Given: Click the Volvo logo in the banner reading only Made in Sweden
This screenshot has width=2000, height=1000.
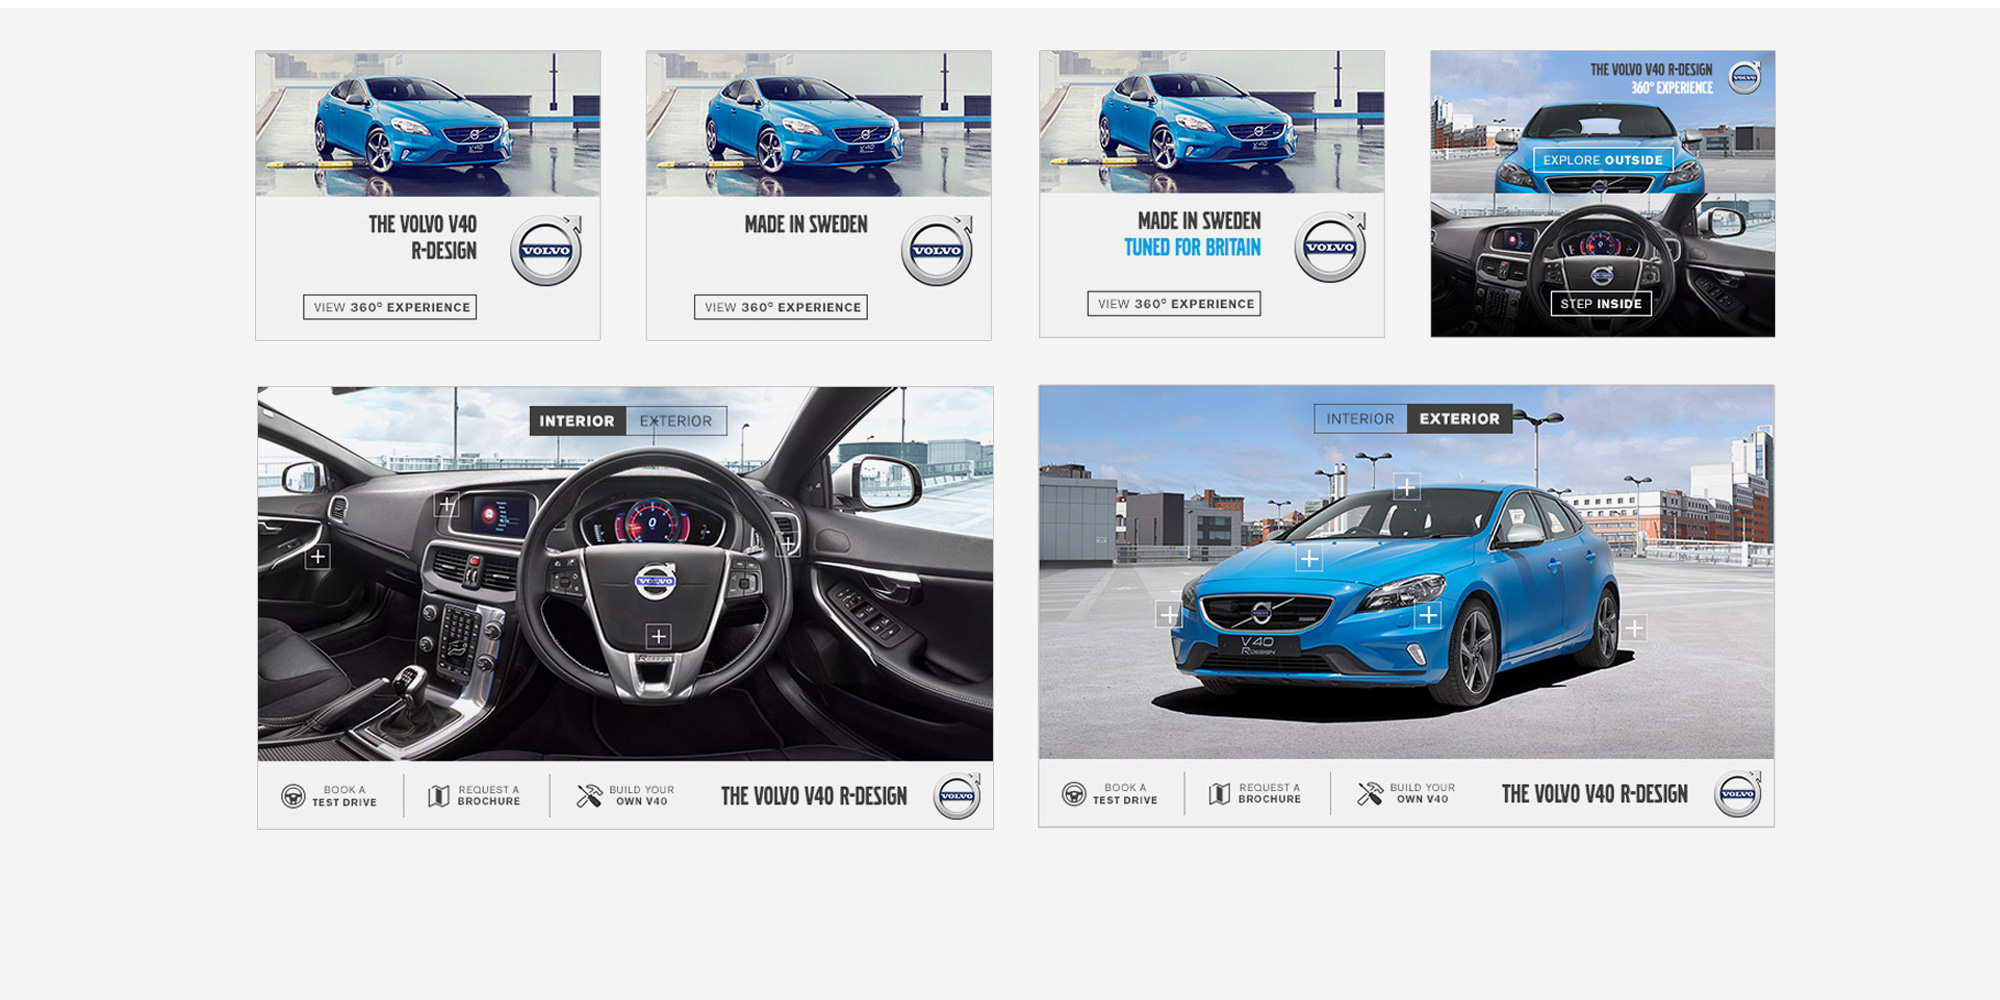Looking at the screenshot, I should (x=937, y=250).
